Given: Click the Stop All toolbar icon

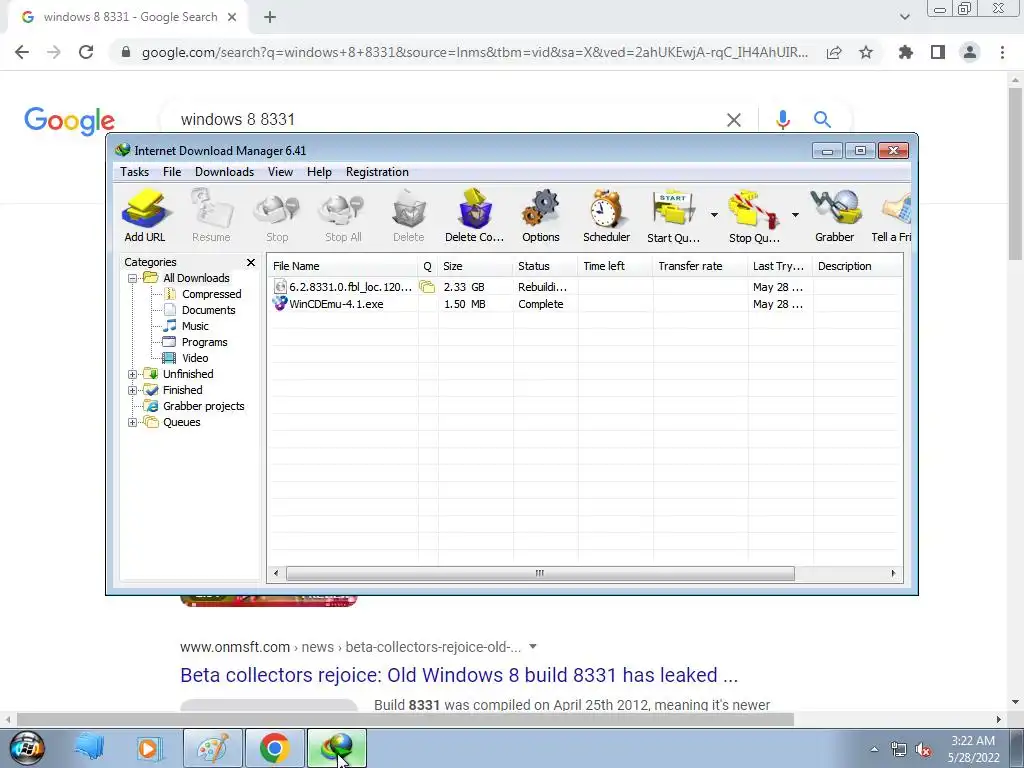Looking at the screenshot, I should tap(343, 216).
